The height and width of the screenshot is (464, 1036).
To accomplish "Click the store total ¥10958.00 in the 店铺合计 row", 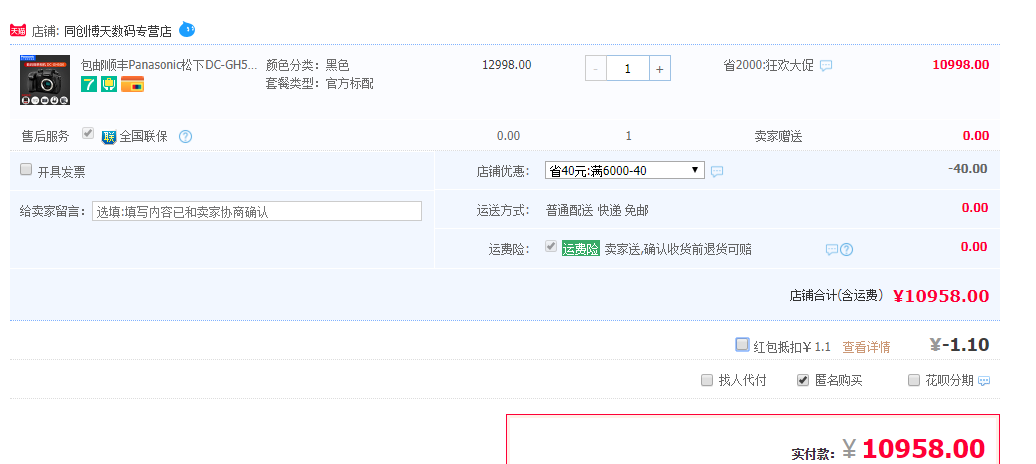I will click(x=941, y=296).
